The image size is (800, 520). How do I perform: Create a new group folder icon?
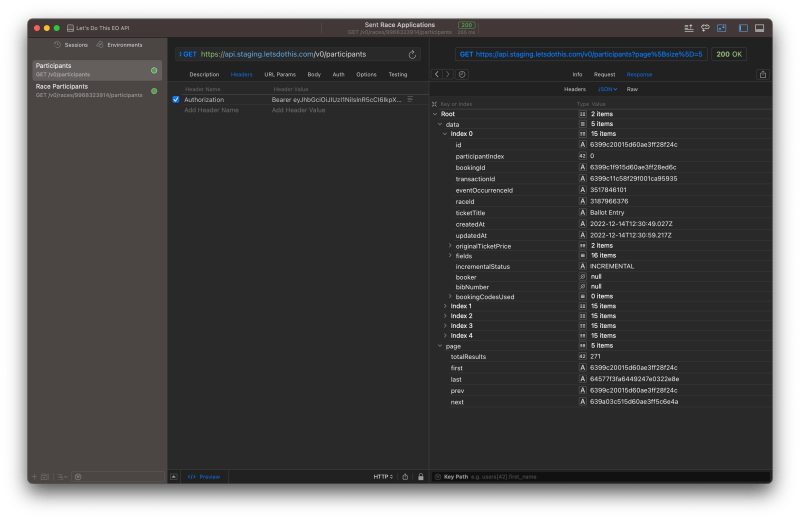point(45,477)
